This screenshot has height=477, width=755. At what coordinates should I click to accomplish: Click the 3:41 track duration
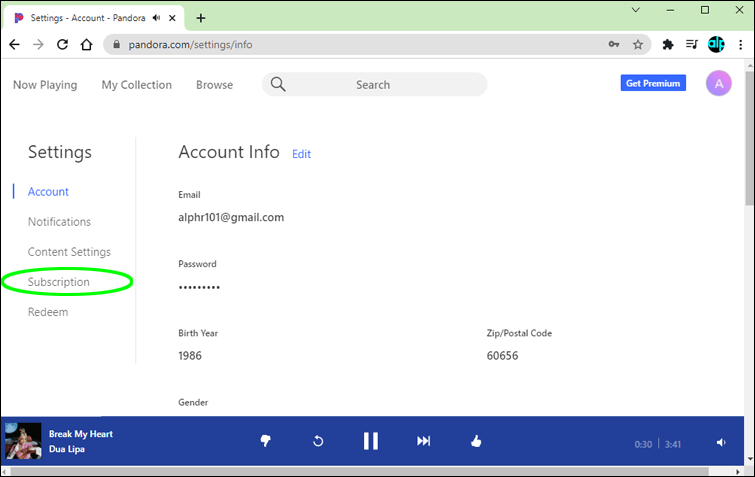(x=673, y=444)
